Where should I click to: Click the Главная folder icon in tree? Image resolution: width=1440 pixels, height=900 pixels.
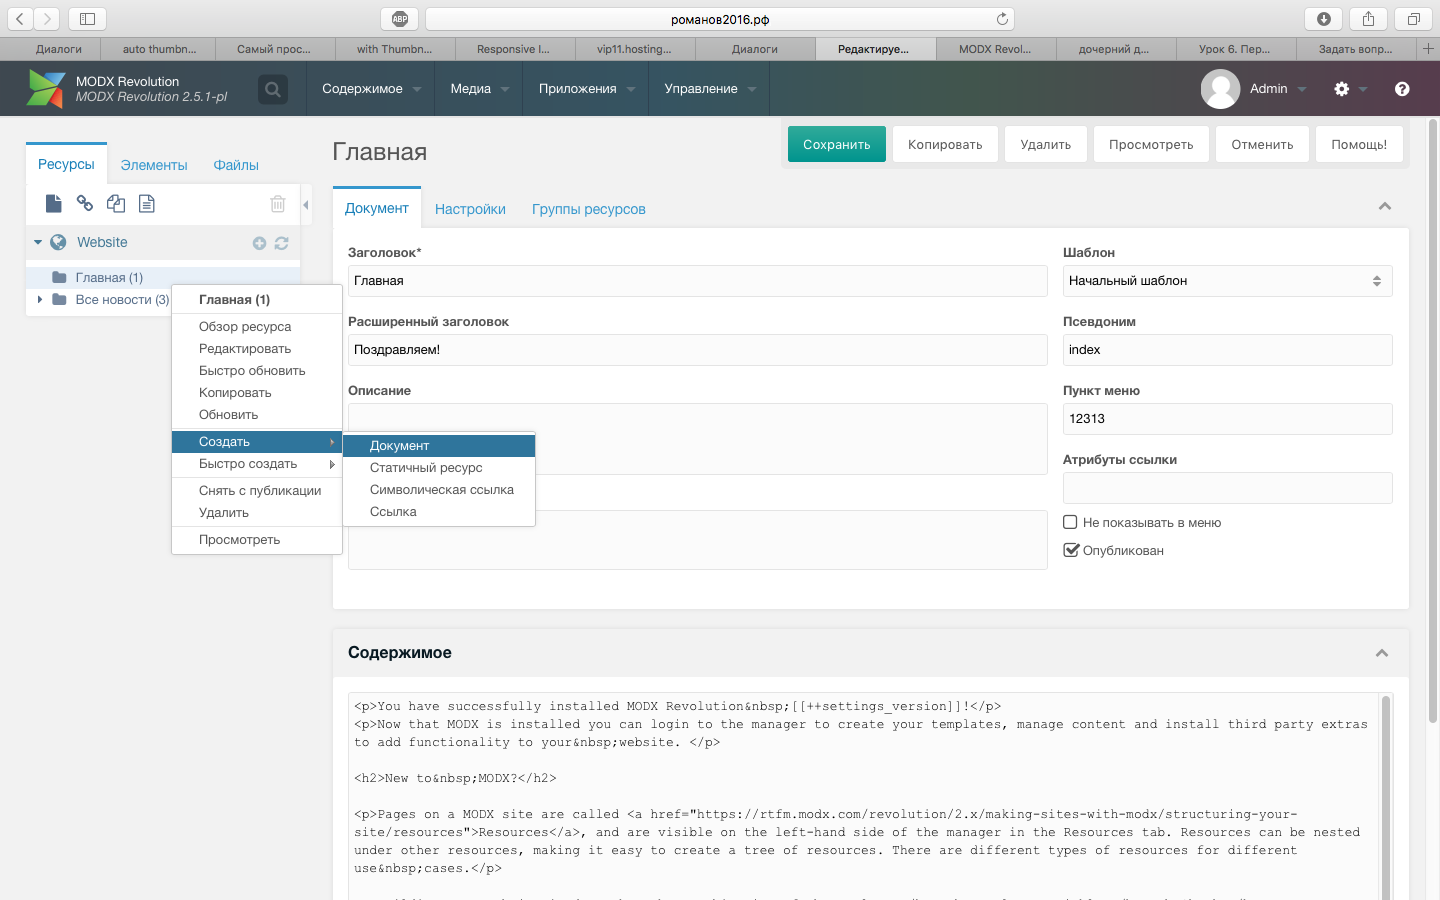[59, 277]
